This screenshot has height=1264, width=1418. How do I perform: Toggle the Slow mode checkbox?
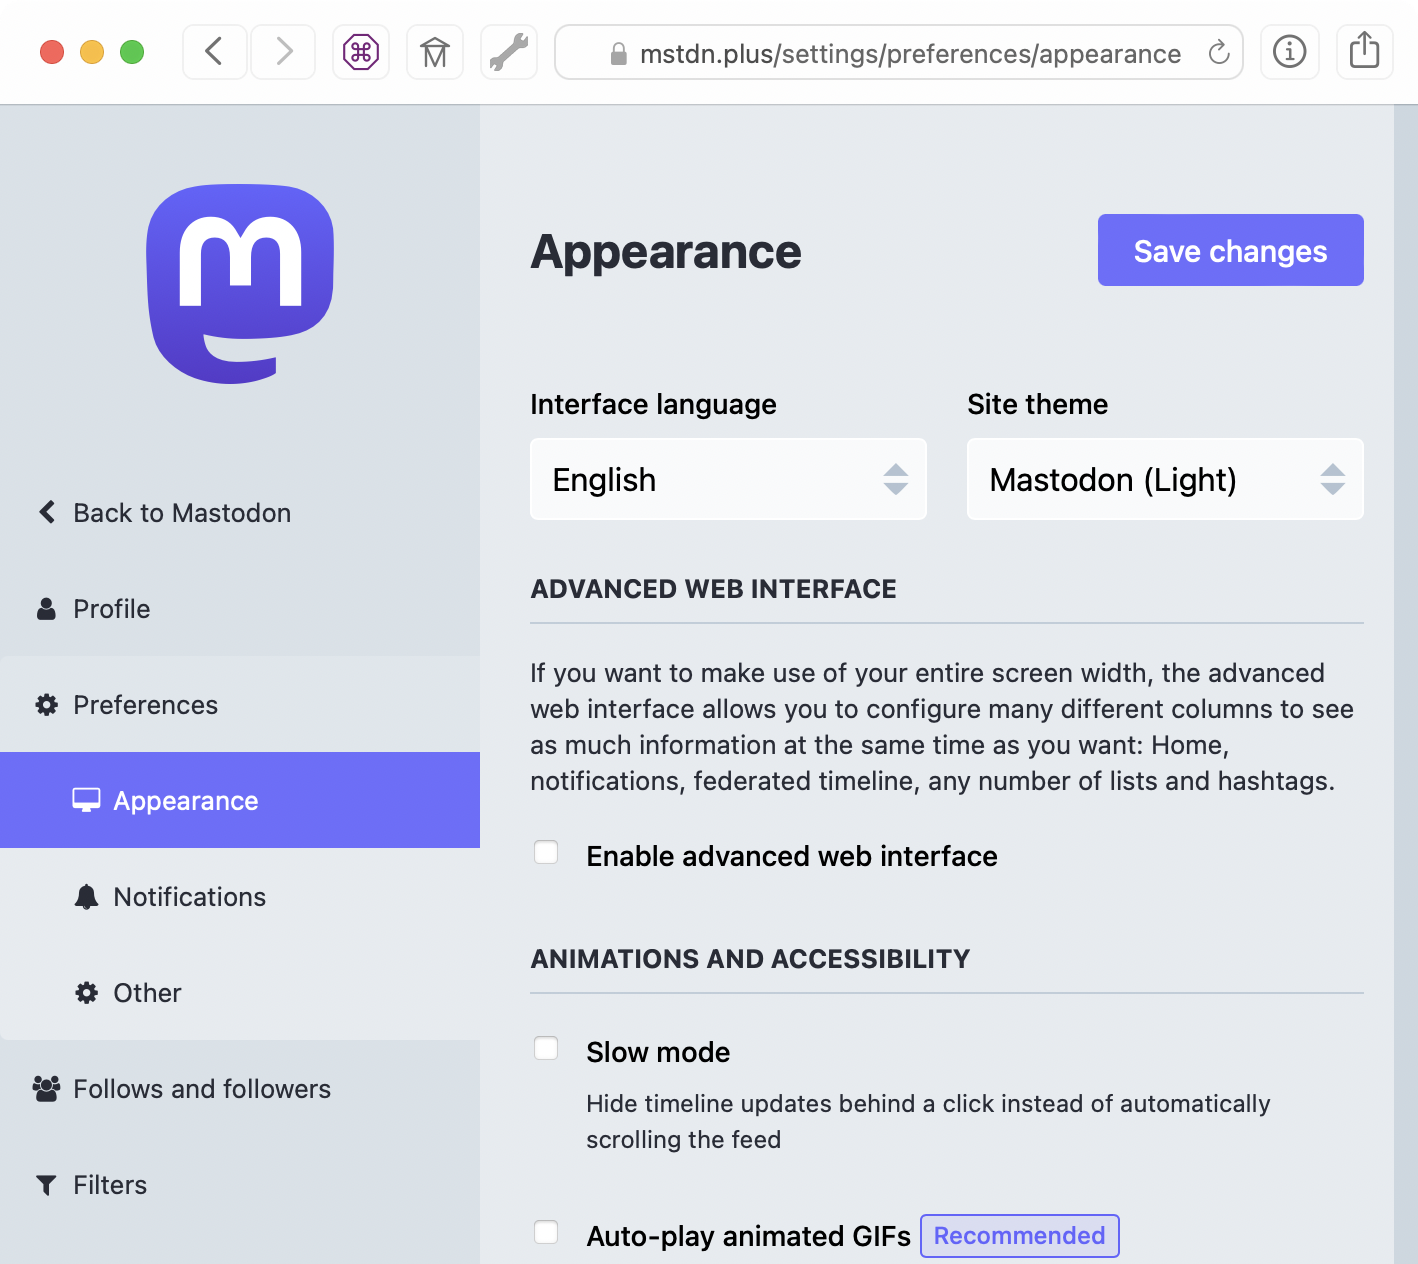[546, 1049]
